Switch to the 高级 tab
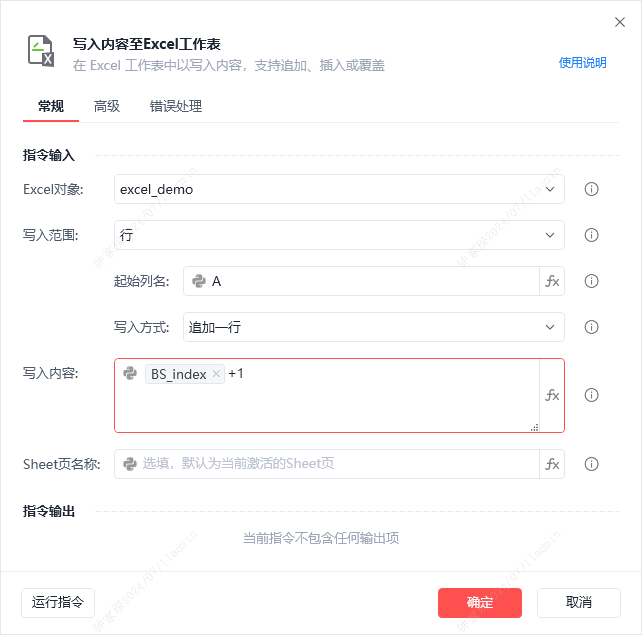The image size is (642, 635). click(x=106, y=106)
